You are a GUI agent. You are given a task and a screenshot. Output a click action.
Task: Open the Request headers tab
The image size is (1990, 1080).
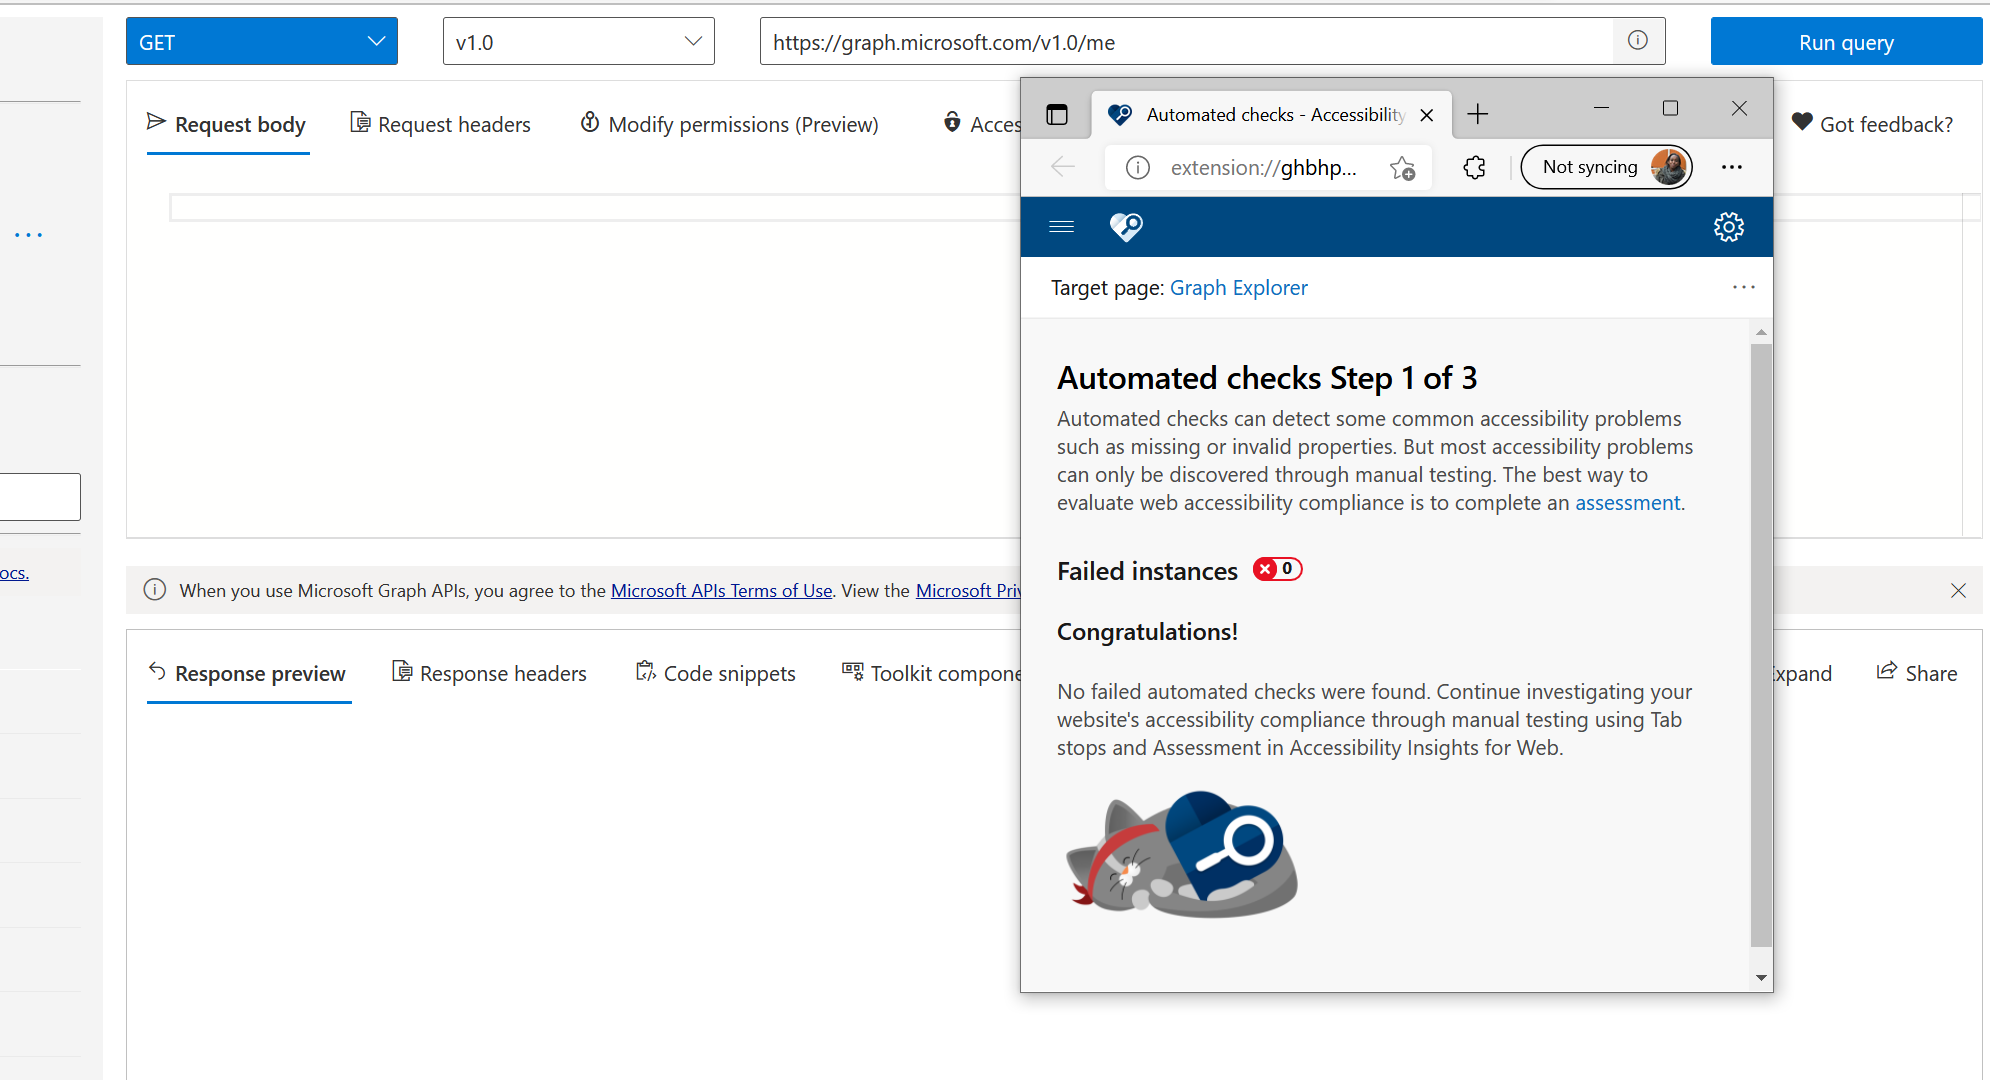point(441,124)
